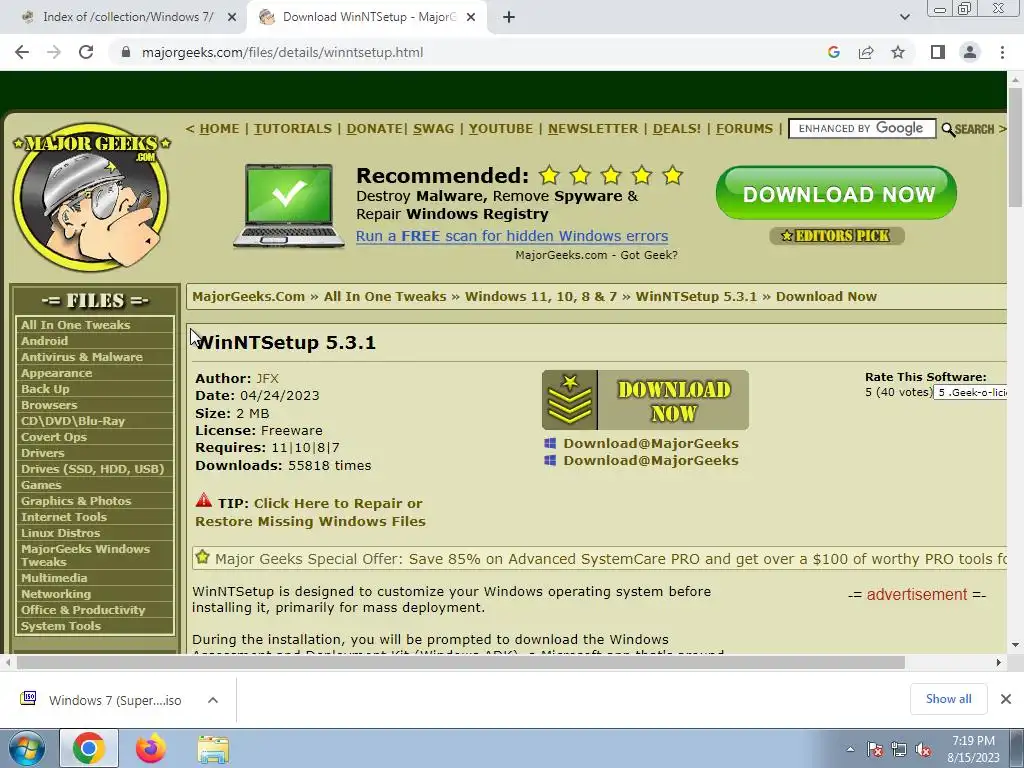Click Chrome icon in taskbar
The height and width of the screenshot is (768, 1024).
pyautogui.click(x=89, y=748)
